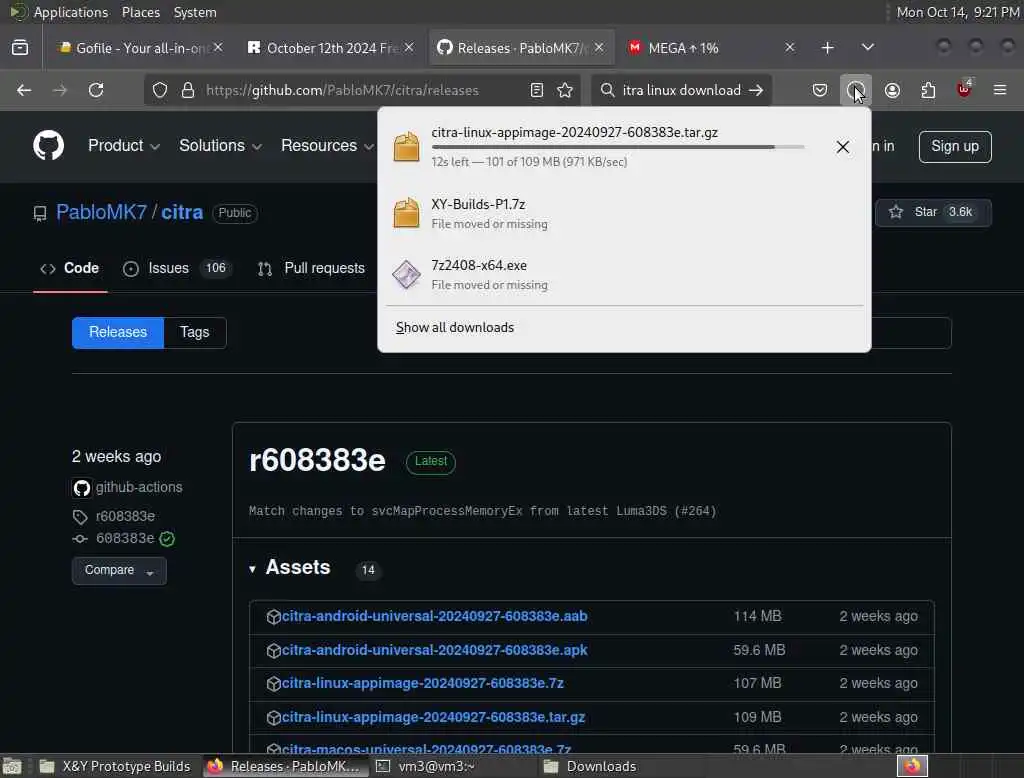
Task: Expand the Resources menu
Action: (327, 146)
